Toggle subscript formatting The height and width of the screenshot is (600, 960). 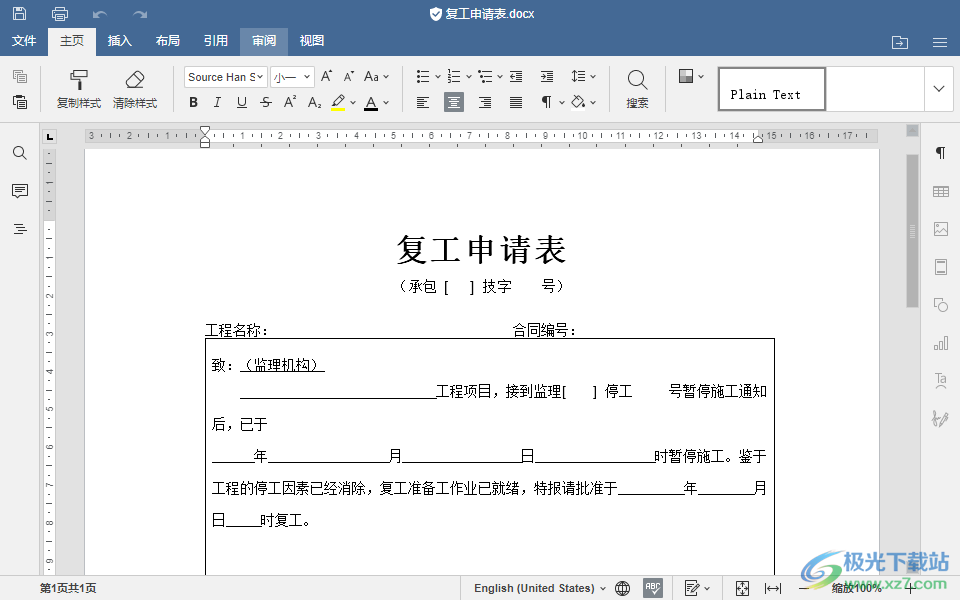click(x=314, y=102)
